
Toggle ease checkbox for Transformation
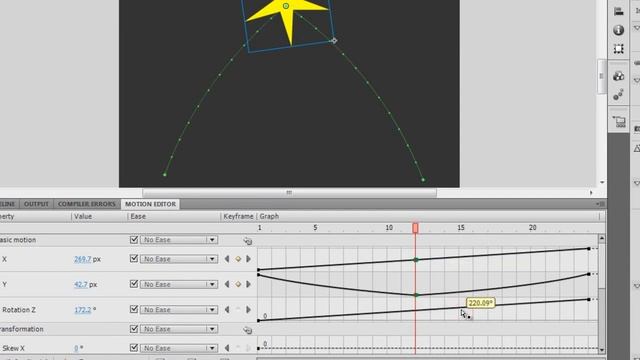click(133, 329)
